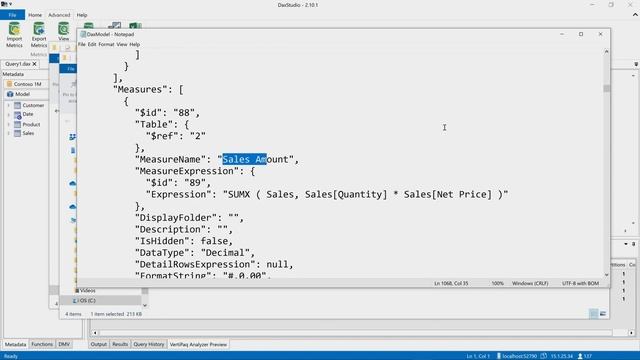Click the SUMX expression text
This screenshot has height=360, width=640.
click(x=366, y=194)
